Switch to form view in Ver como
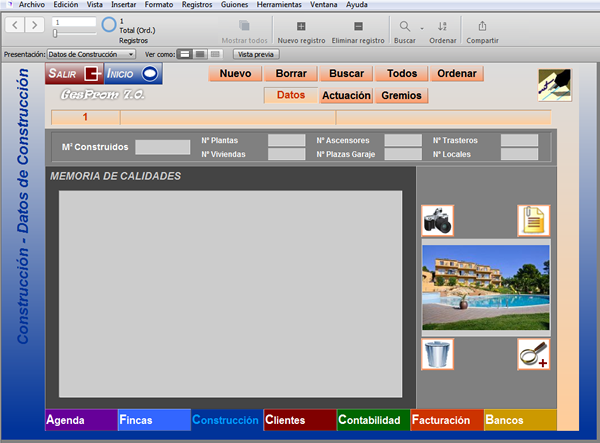 pos(184,54)
